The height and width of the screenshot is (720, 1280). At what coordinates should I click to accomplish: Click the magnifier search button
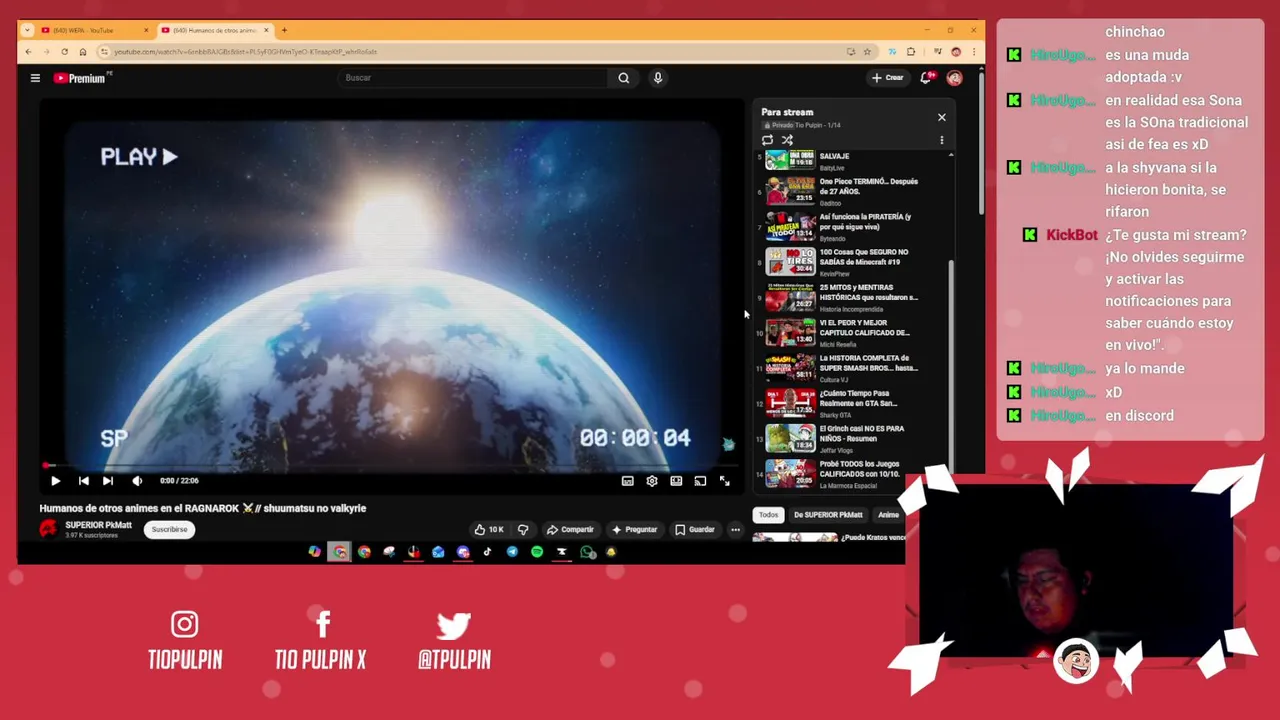click(x=624, y=78)
